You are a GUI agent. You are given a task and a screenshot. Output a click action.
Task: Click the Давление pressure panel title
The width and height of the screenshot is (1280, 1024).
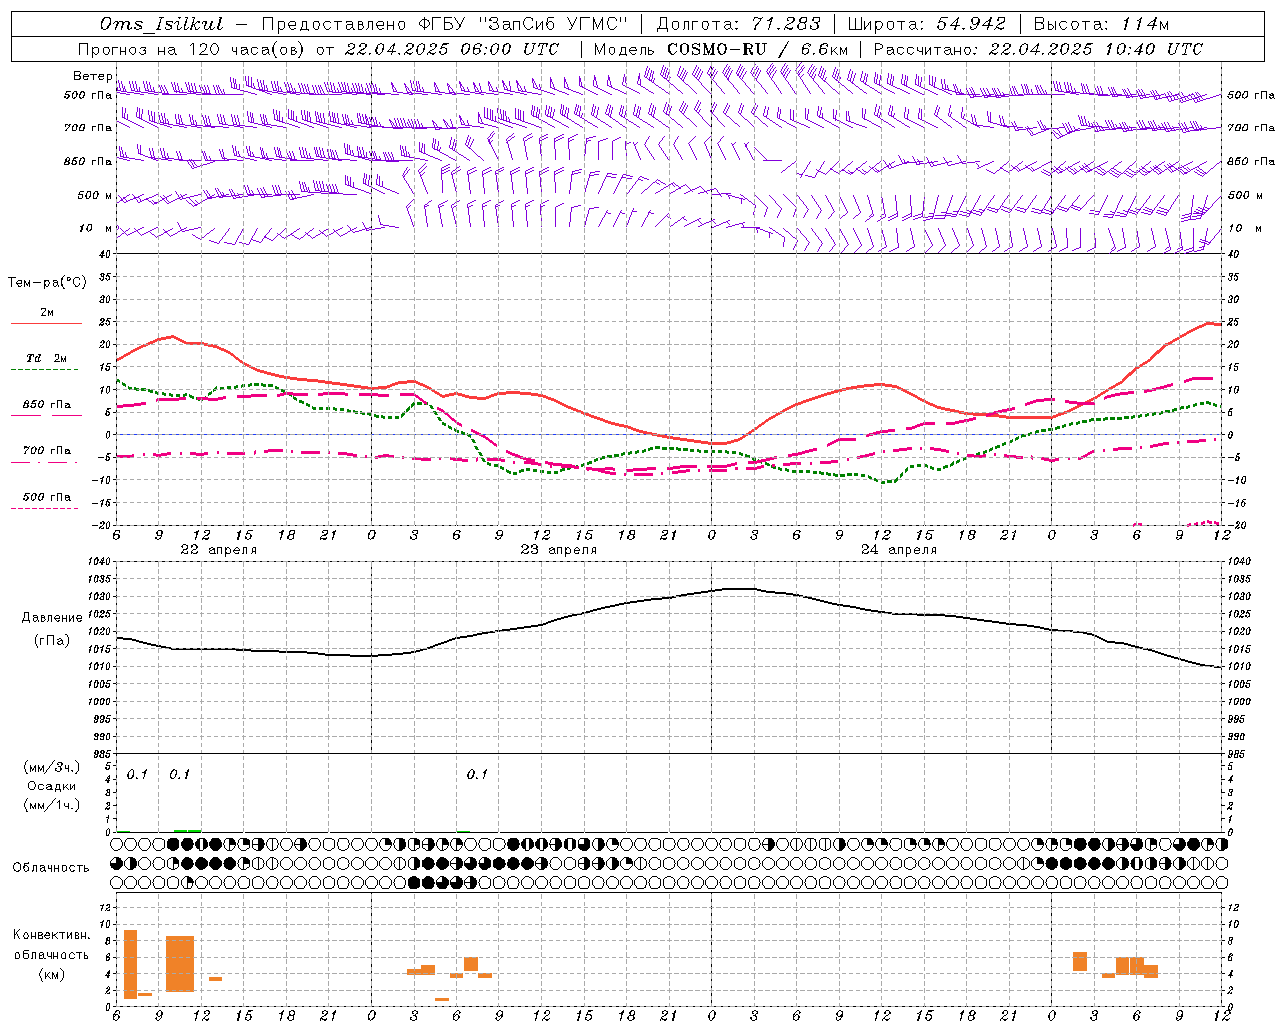tap(52, 618)
